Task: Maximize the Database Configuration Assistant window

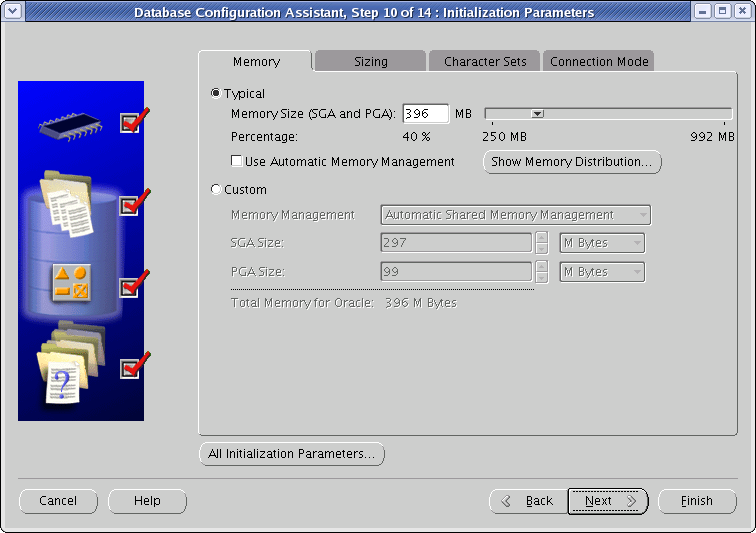Action: pos(722,11)
